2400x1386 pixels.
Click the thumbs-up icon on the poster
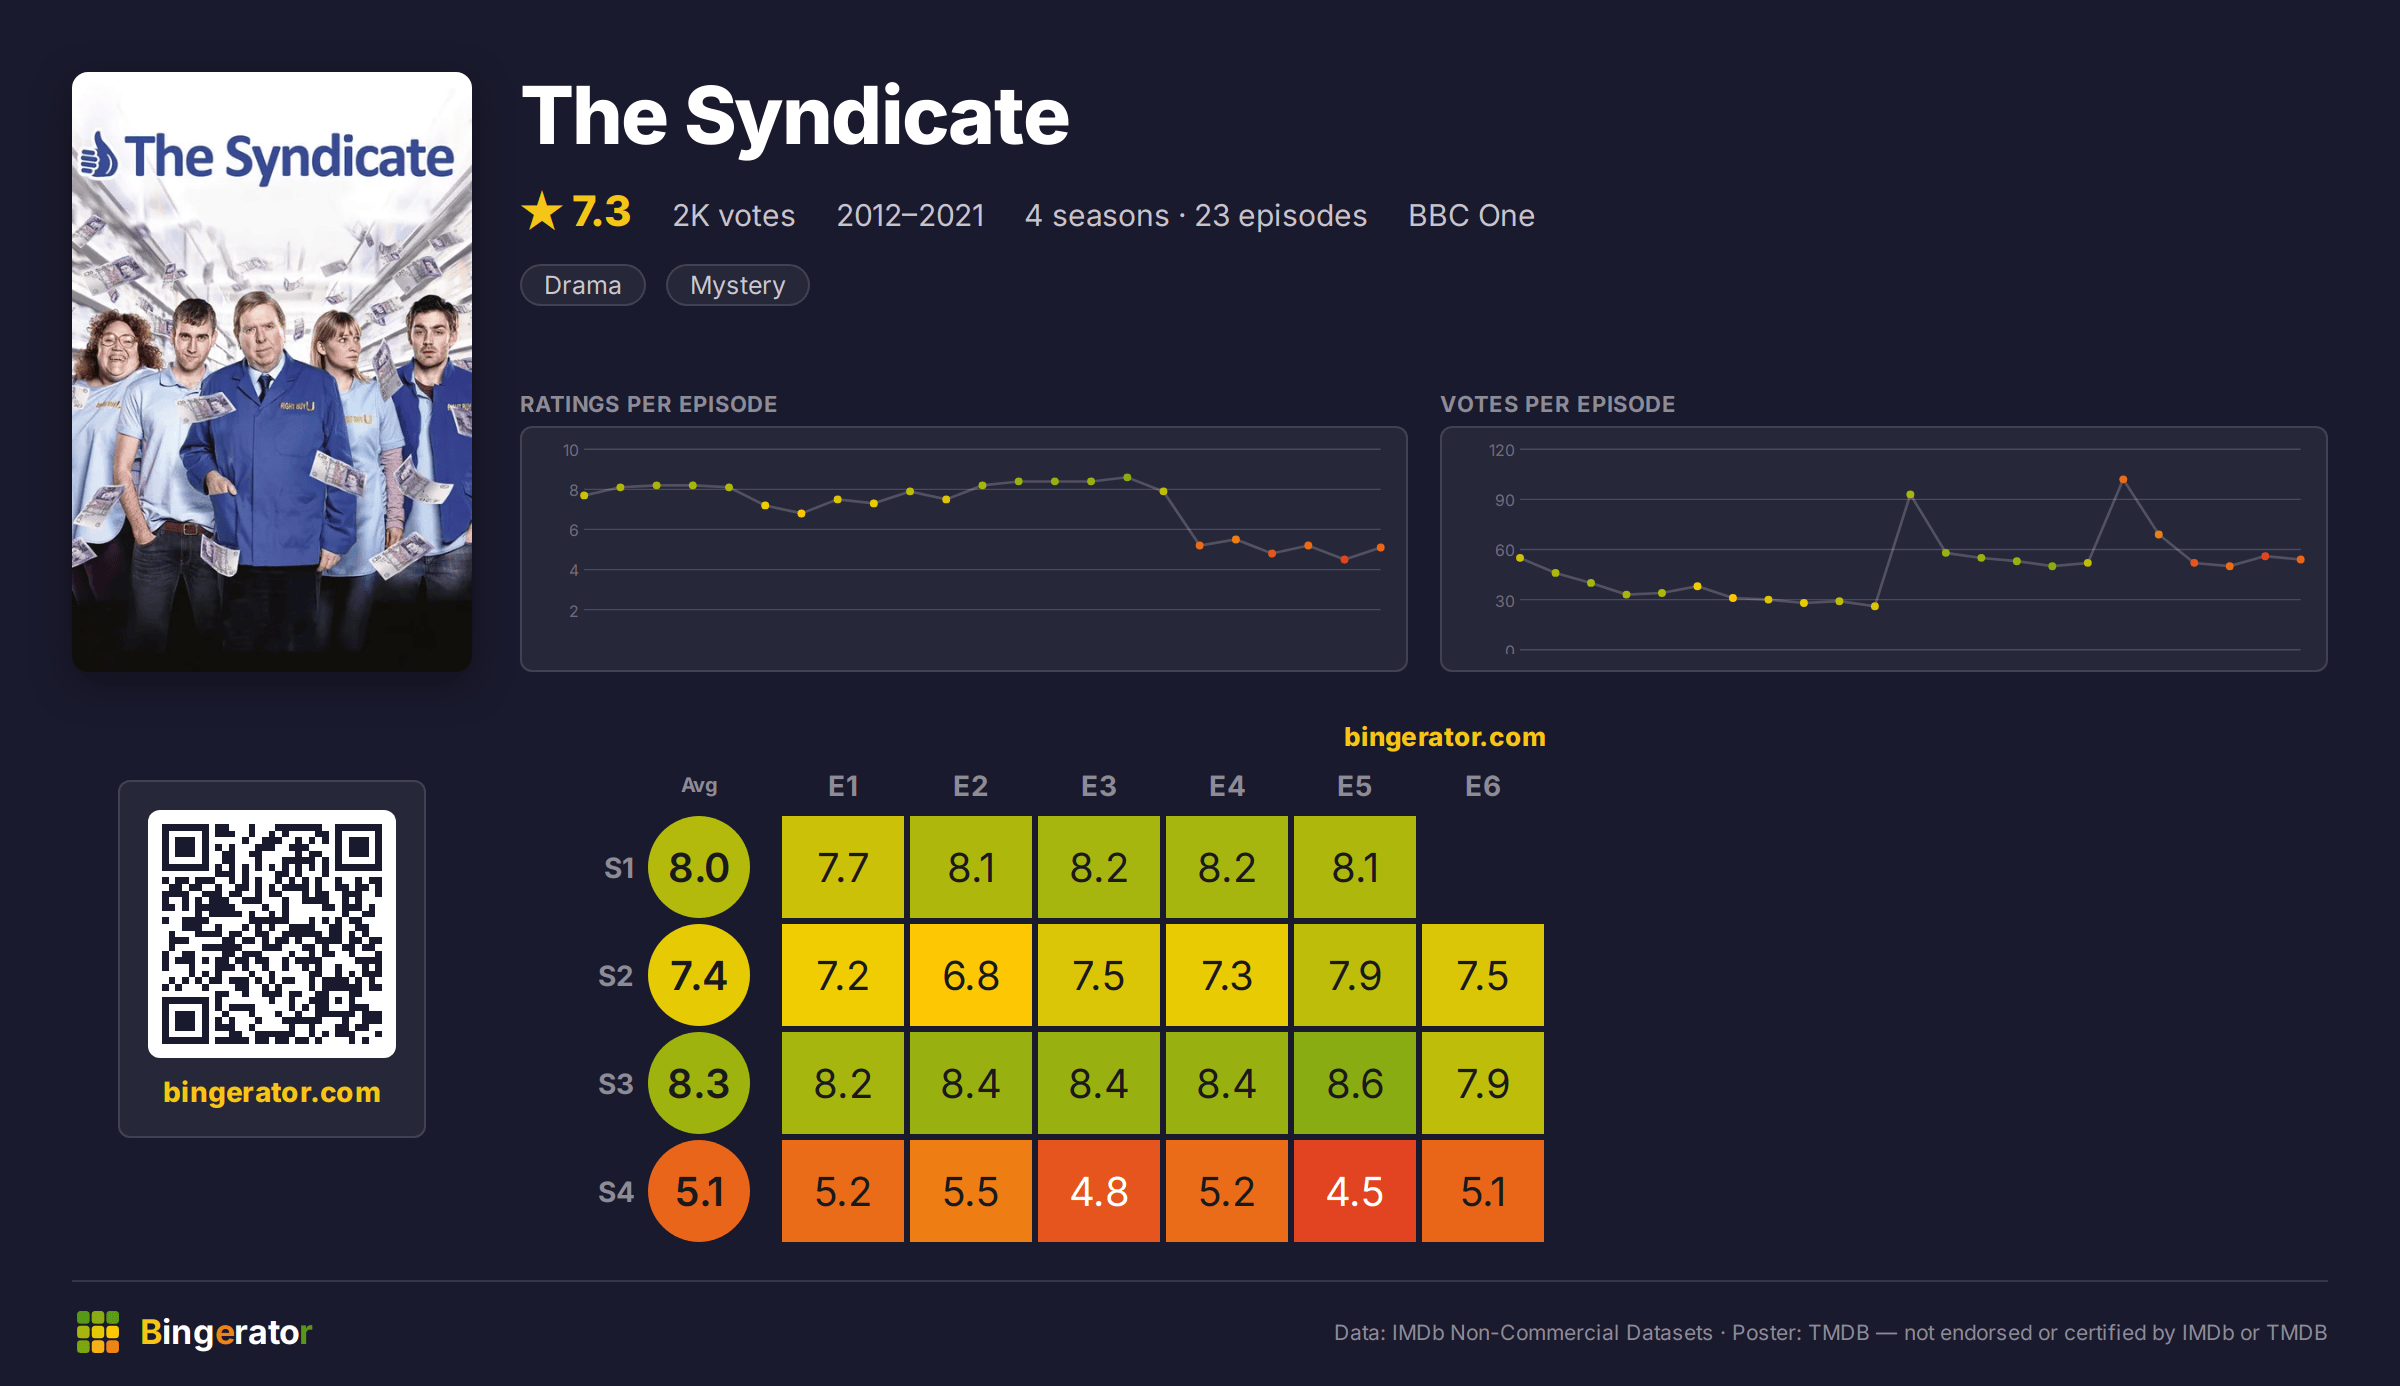point(99,156)
